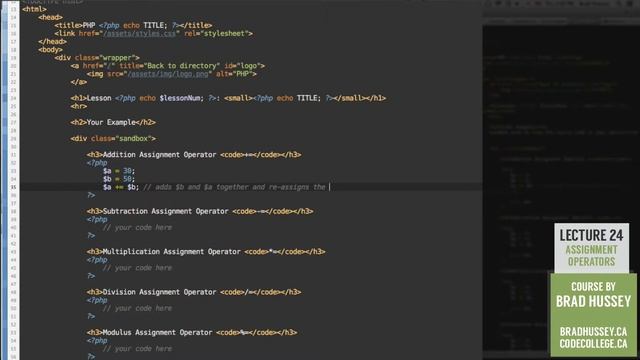Click the <h1>Lesson heading line
The height and width of the screenshot is (360, 640).
pos(228,98)
